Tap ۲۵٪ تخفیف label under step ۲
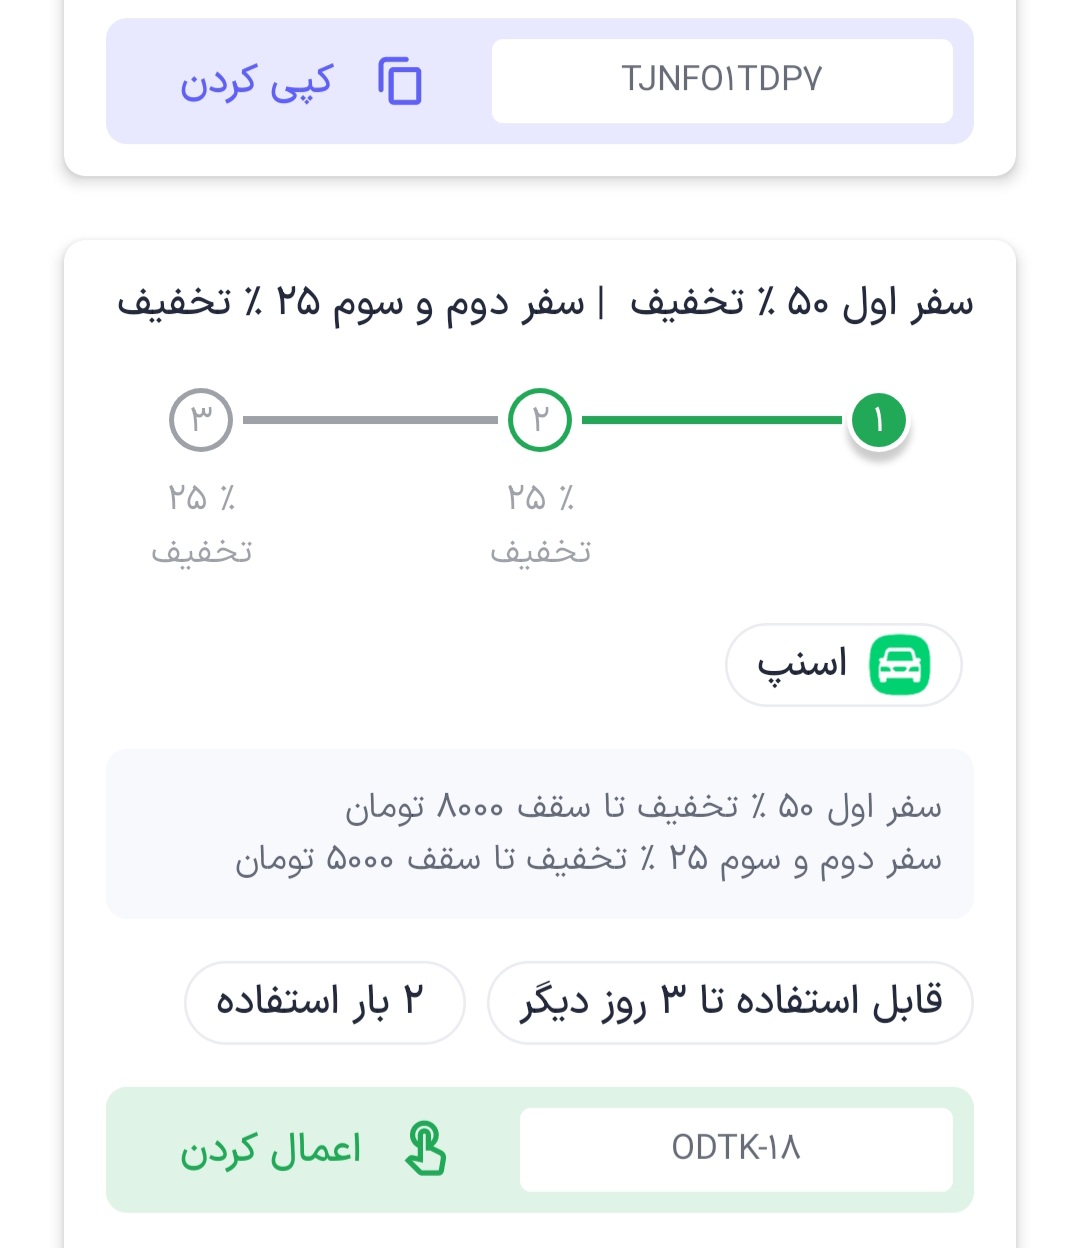Viewport: 1080px width, 1248px height. pos(540,524)
